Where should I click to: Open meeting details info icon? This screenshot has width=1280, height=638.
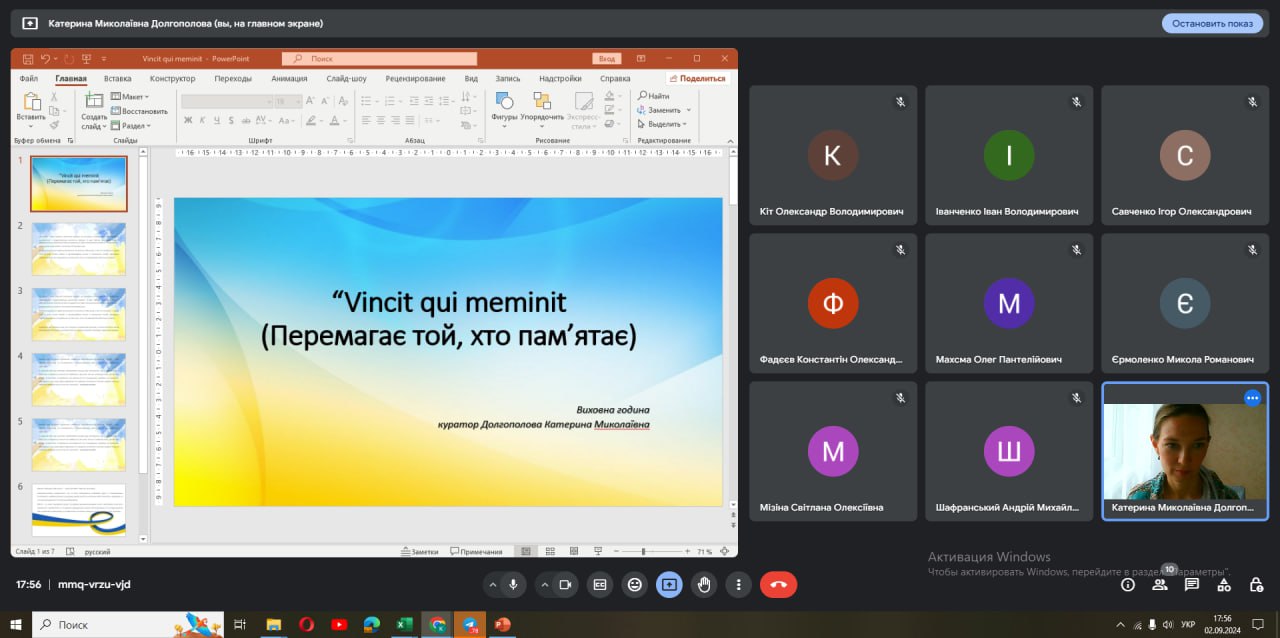coord(1128,584)
